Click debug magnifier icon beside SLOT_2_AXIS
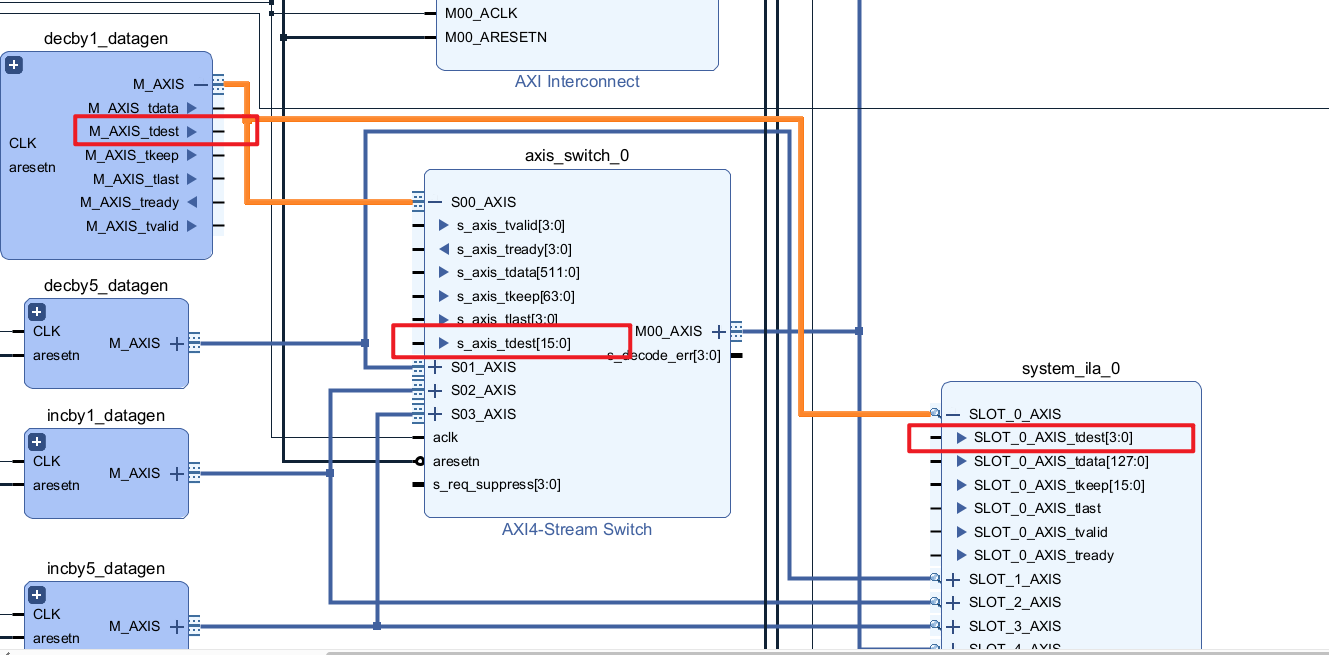Viewport: 1329px width, 655px height. 935,602
